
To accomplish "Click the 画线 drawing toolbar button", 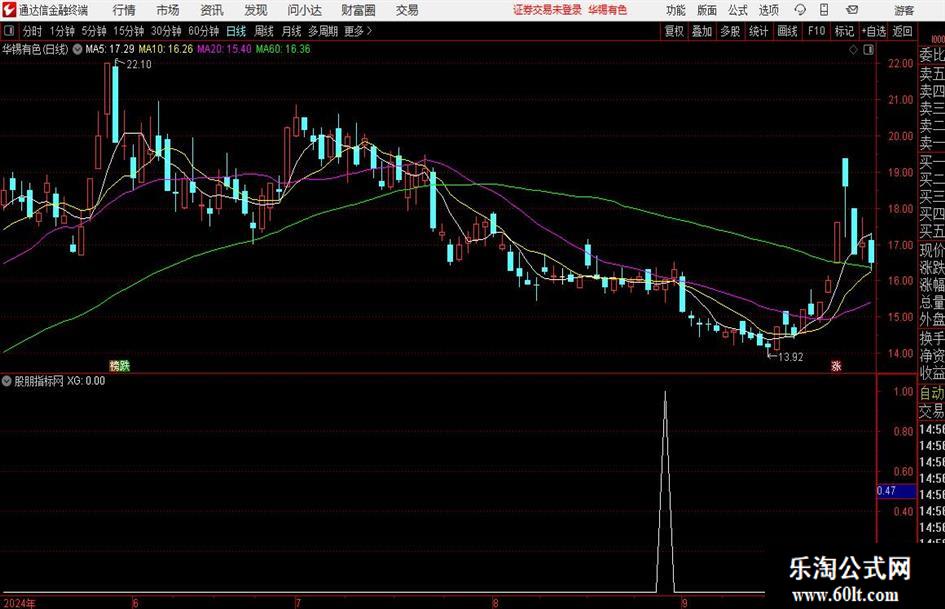I will (787, 31).
